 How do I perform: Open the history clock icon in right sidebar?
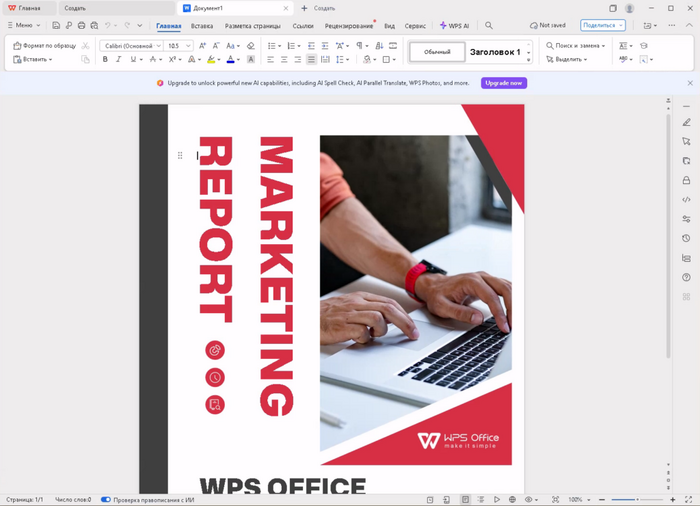686,238
